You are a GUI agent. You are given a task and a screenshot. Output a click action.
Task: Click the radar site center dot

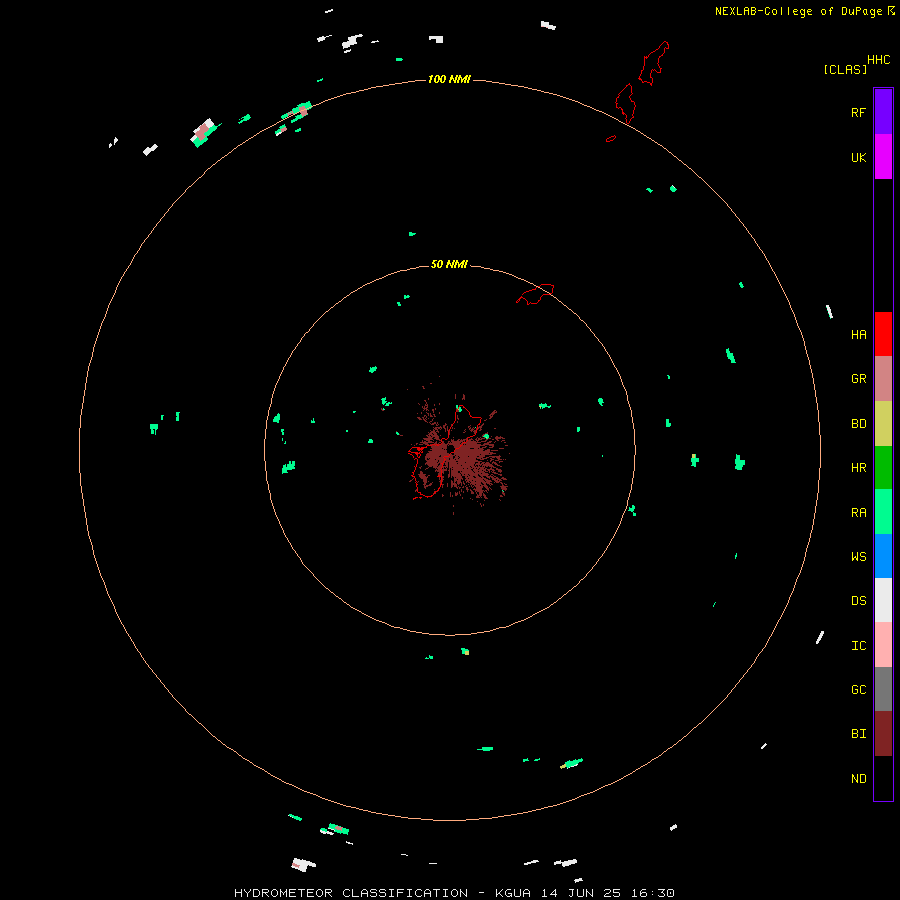(x=451, y=448)
